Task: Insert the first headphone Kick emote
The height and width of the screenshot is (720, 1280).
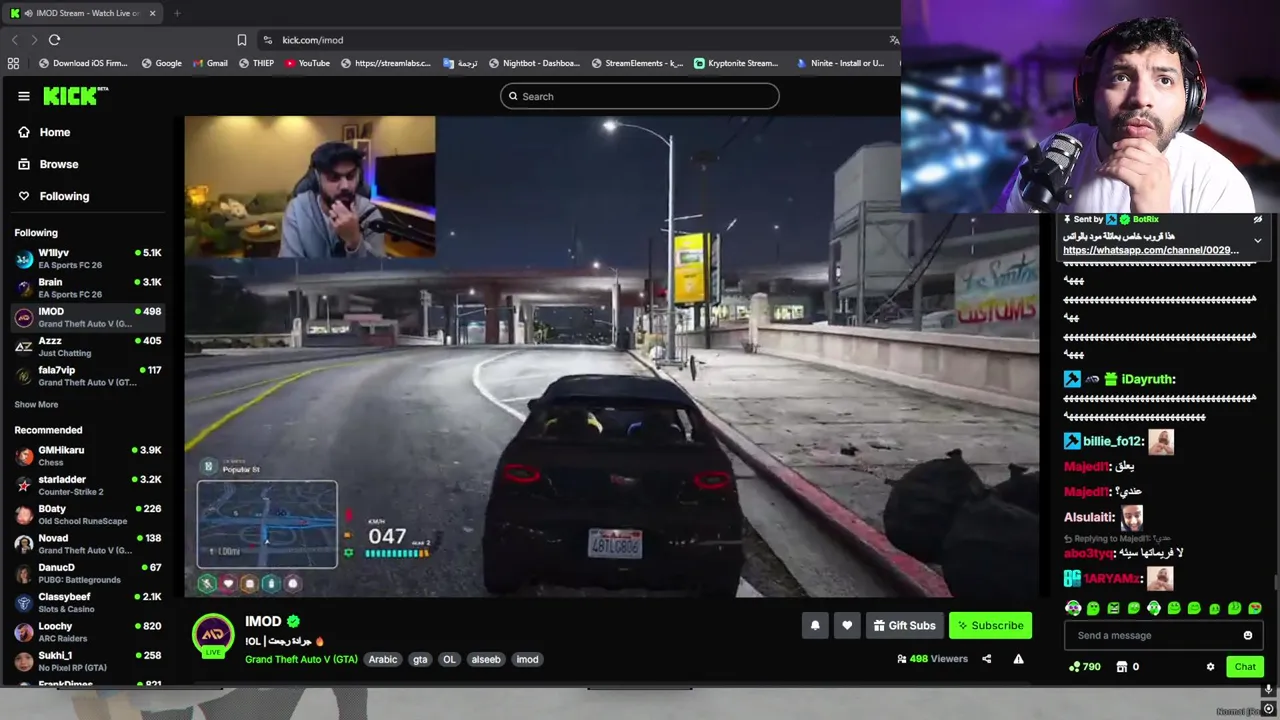Action: (x=1073, y=608)
